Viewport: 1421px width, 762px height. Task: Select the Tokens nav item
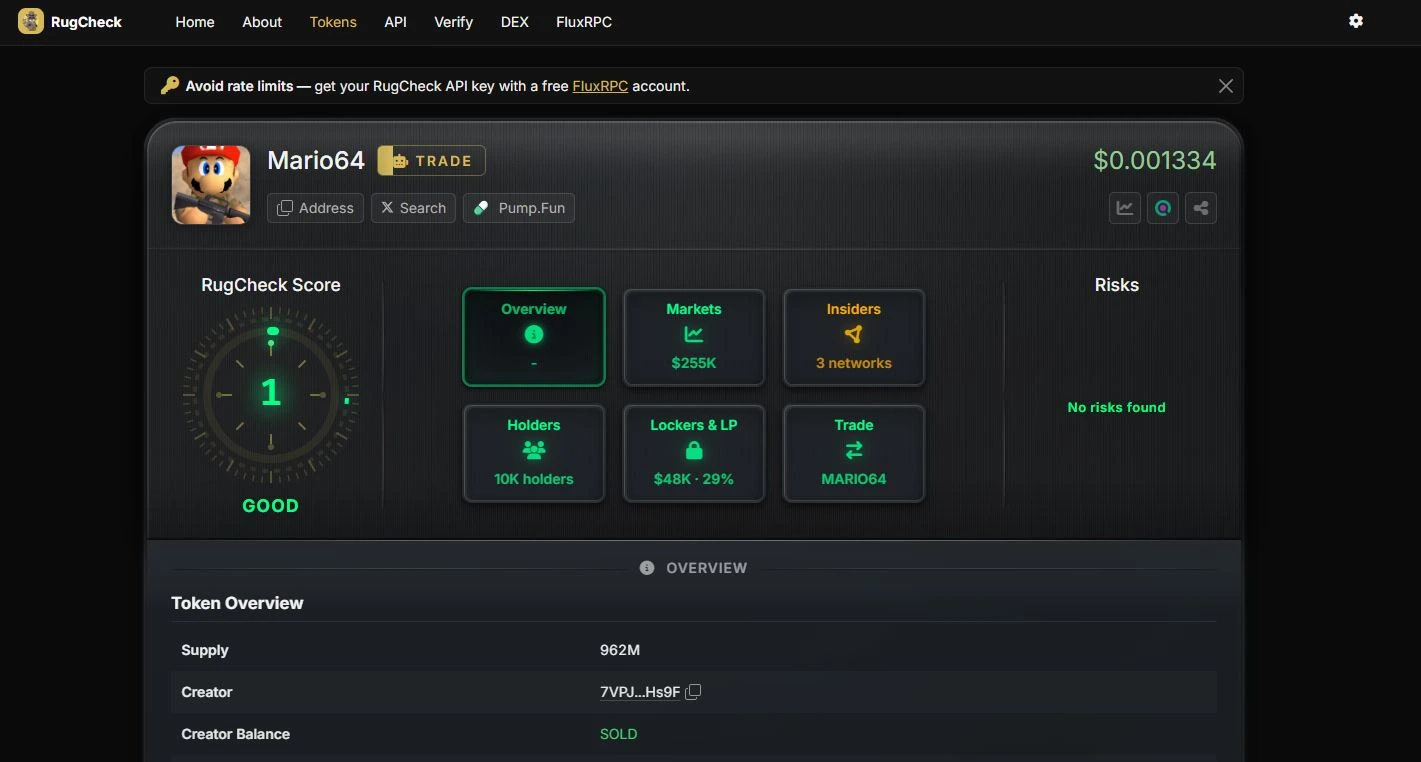point(333,22)
